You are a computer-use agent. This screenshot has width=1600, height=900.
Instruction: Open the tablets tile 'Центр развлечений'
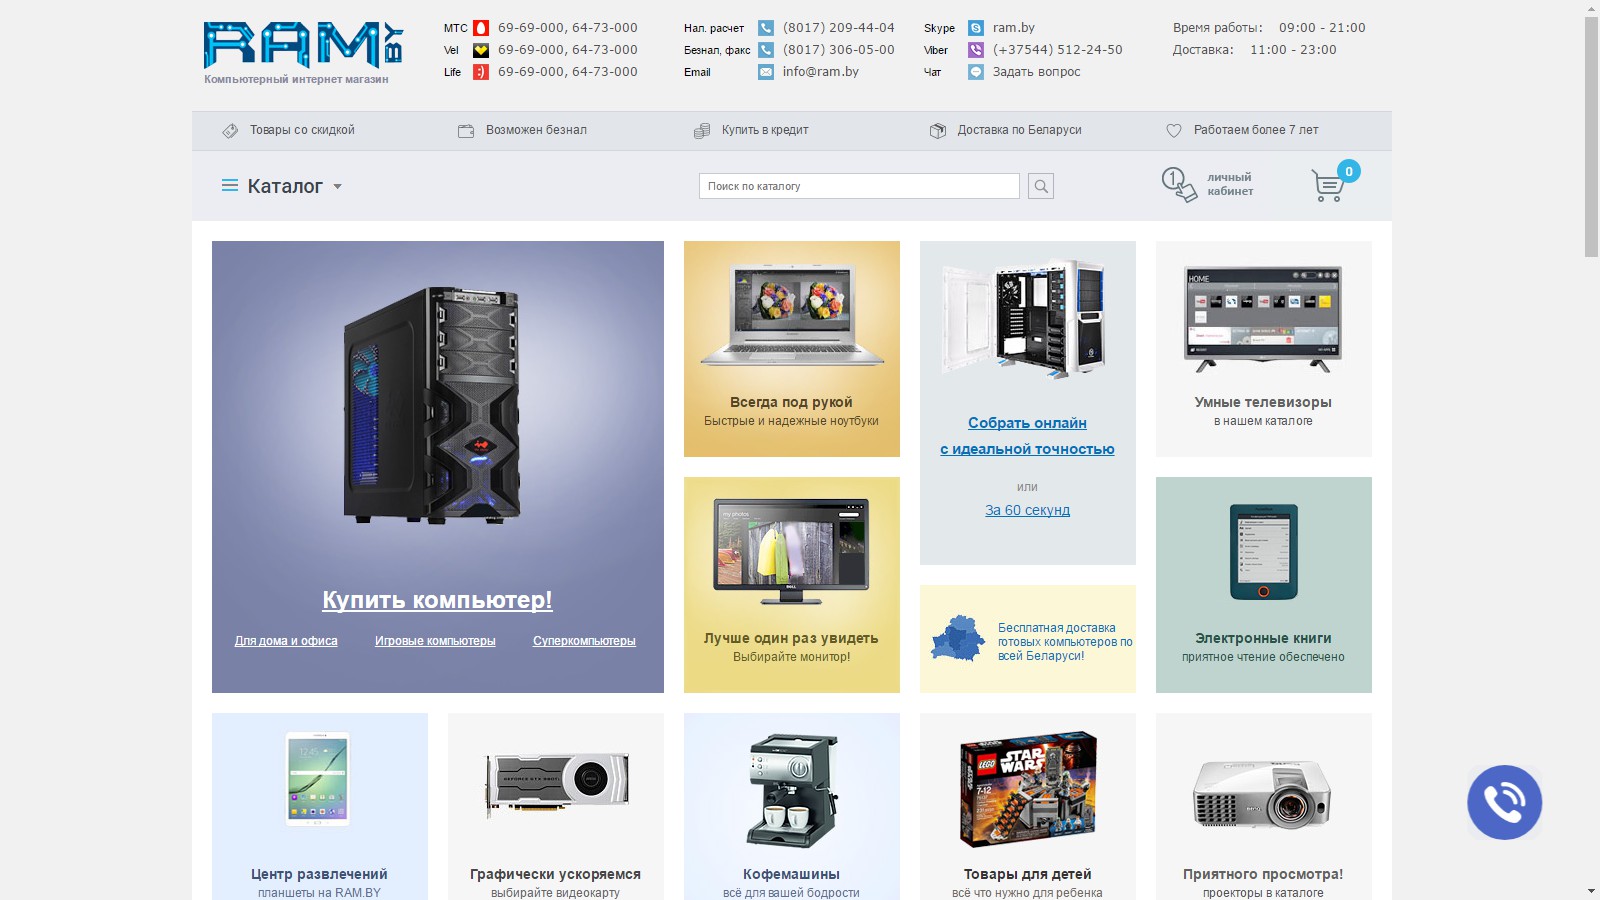pos(320,806)
